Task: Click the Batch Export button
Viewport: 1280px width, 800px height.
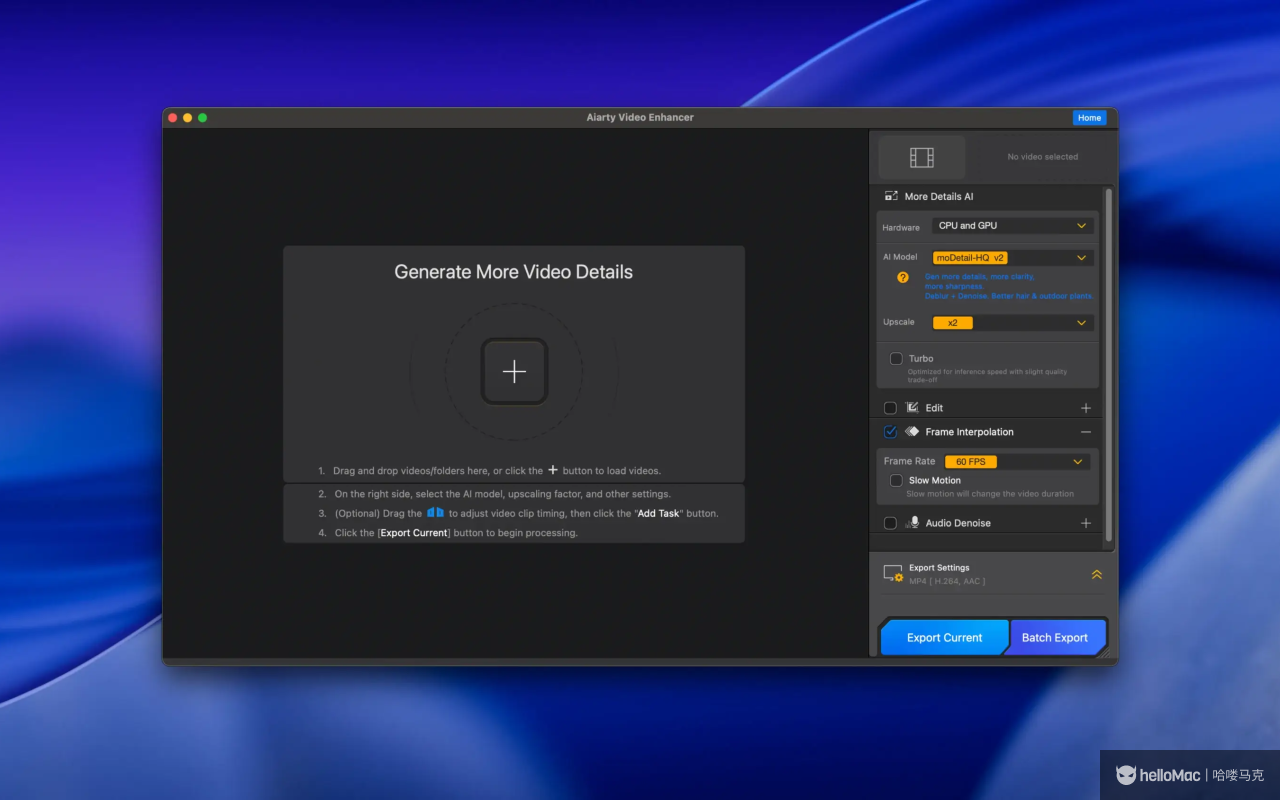Action: click(x=1055, y=637)
